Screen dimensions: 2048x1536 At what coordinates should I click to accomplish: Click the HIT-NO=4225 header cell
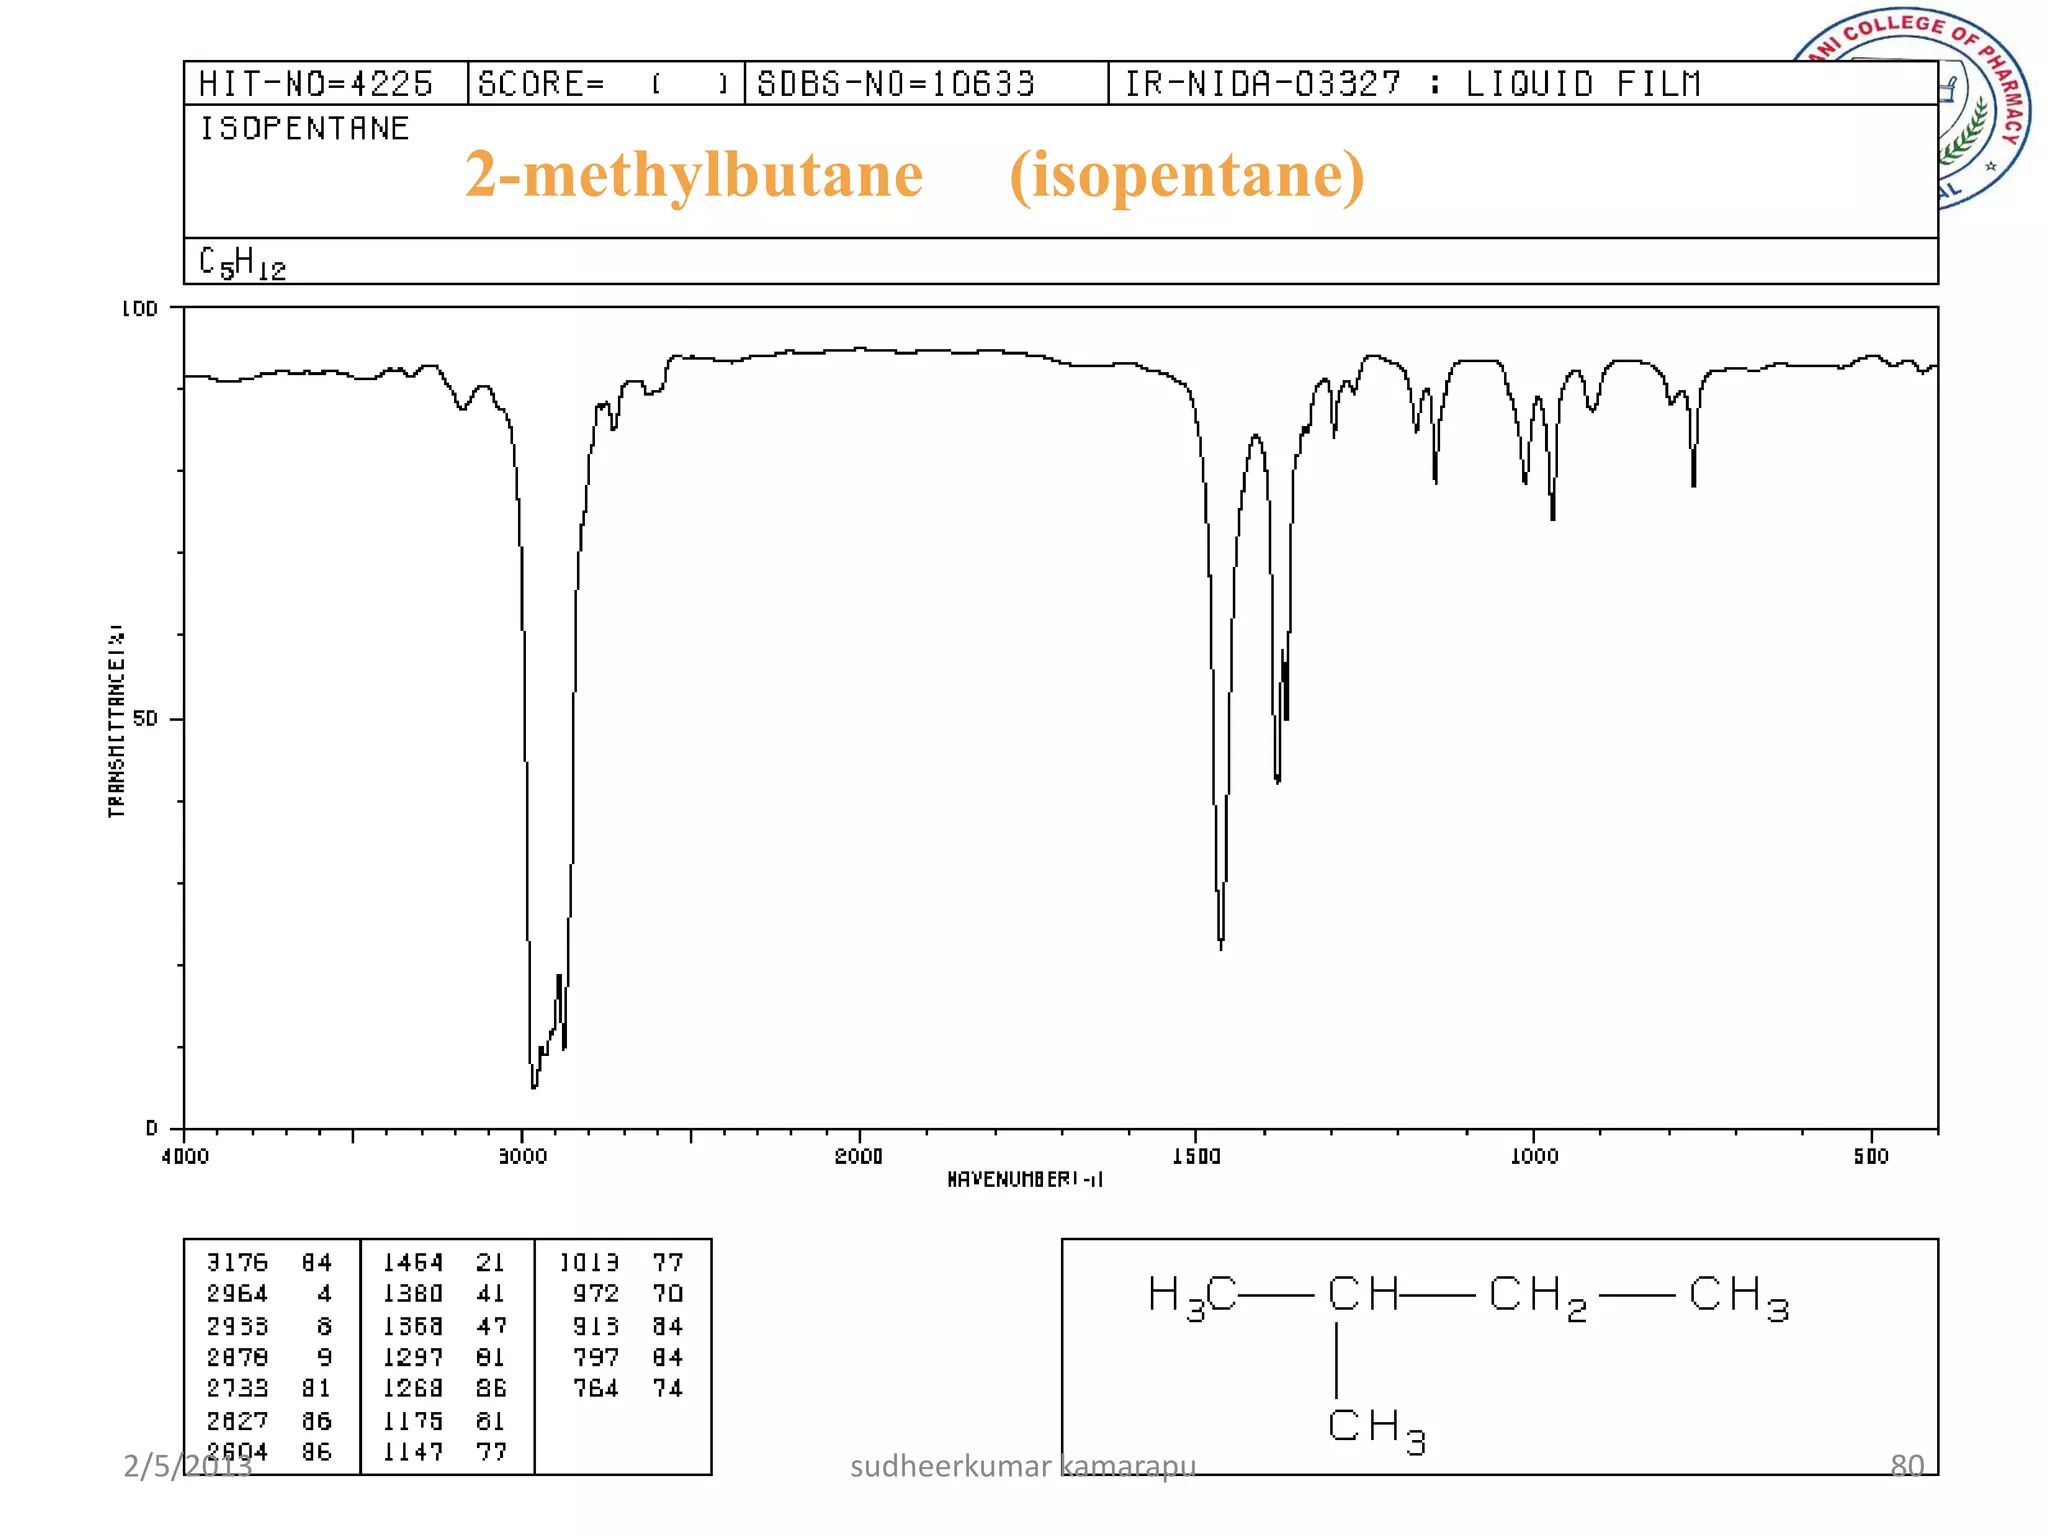(x=326, y=83)
